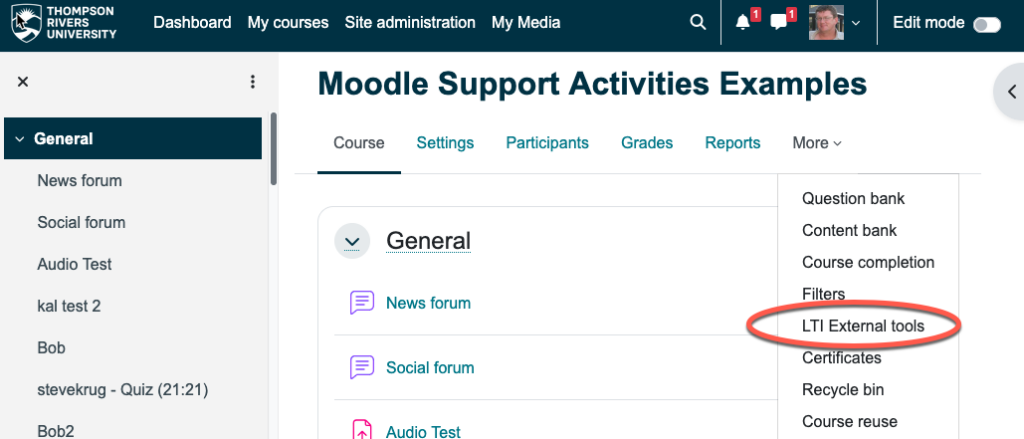Open the Grades tab

(647, 143)
